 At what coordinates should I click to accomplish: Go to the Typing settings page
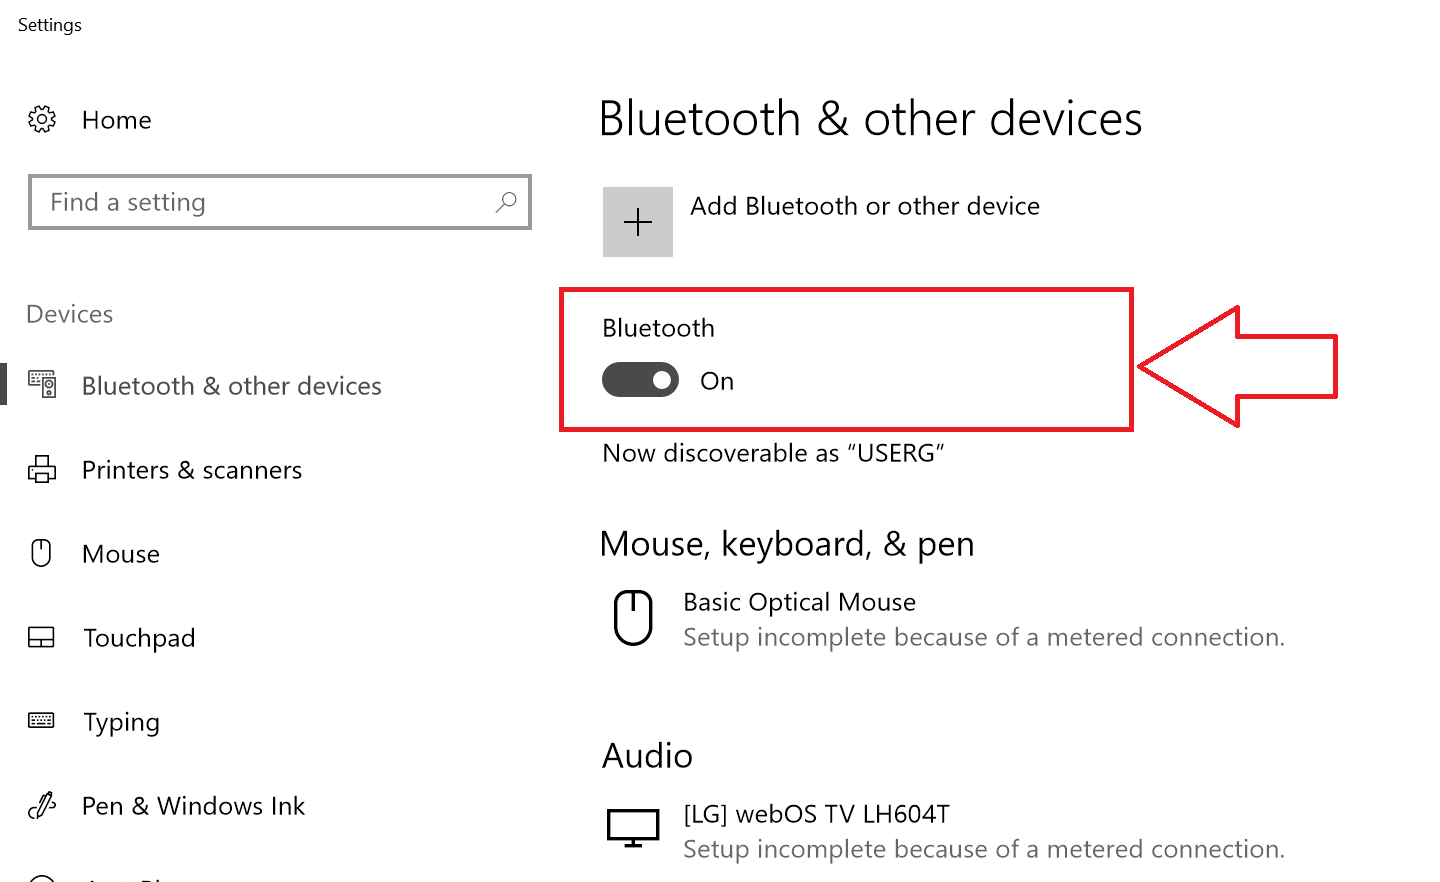pyautogui.click(x=121, y=722)
